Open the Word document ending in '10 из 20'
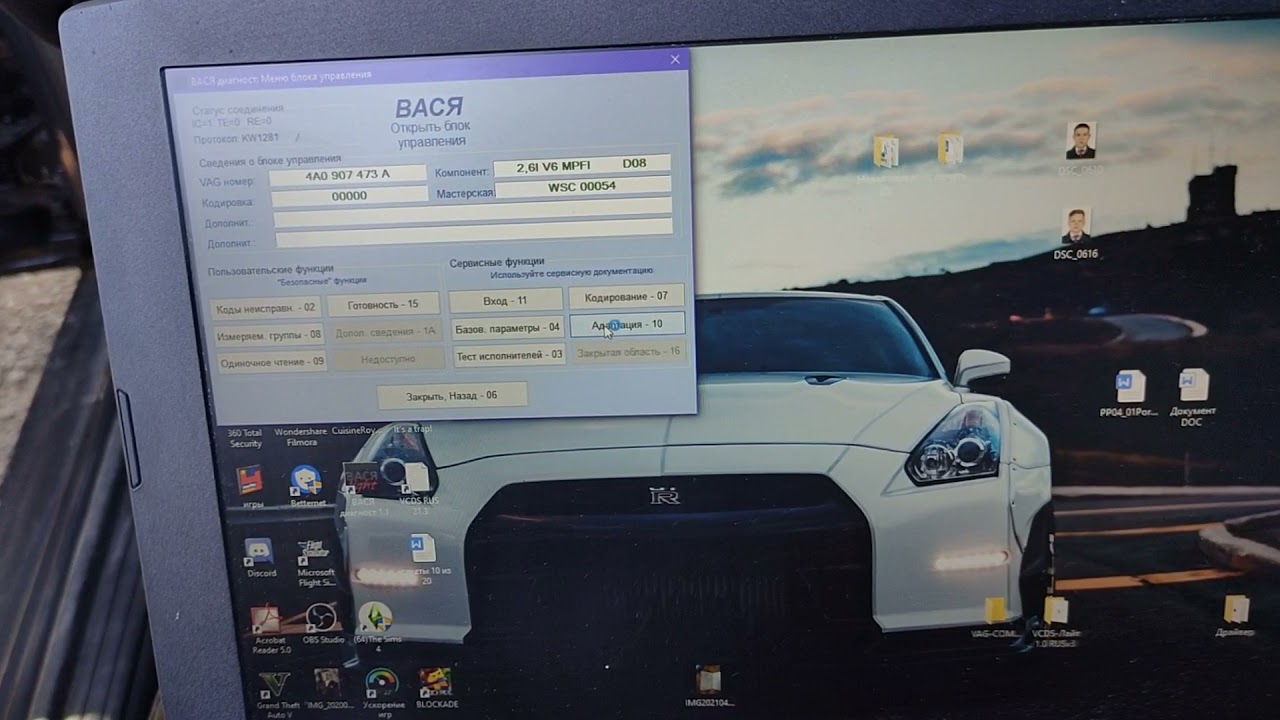1280x720 pixels. (422, 558)
